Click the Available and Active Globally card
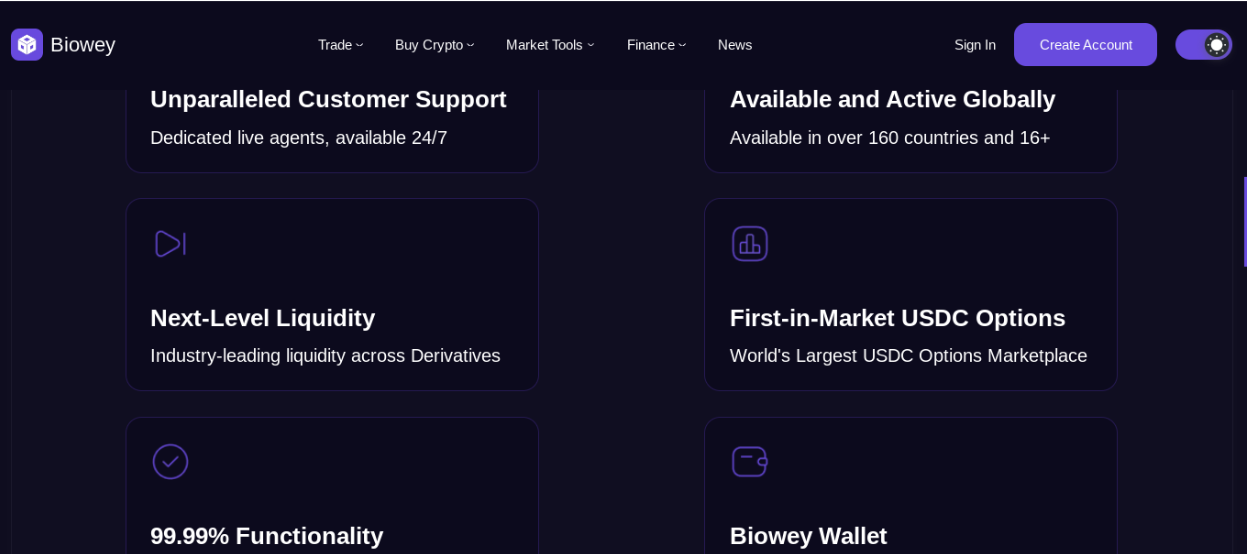 910,125
